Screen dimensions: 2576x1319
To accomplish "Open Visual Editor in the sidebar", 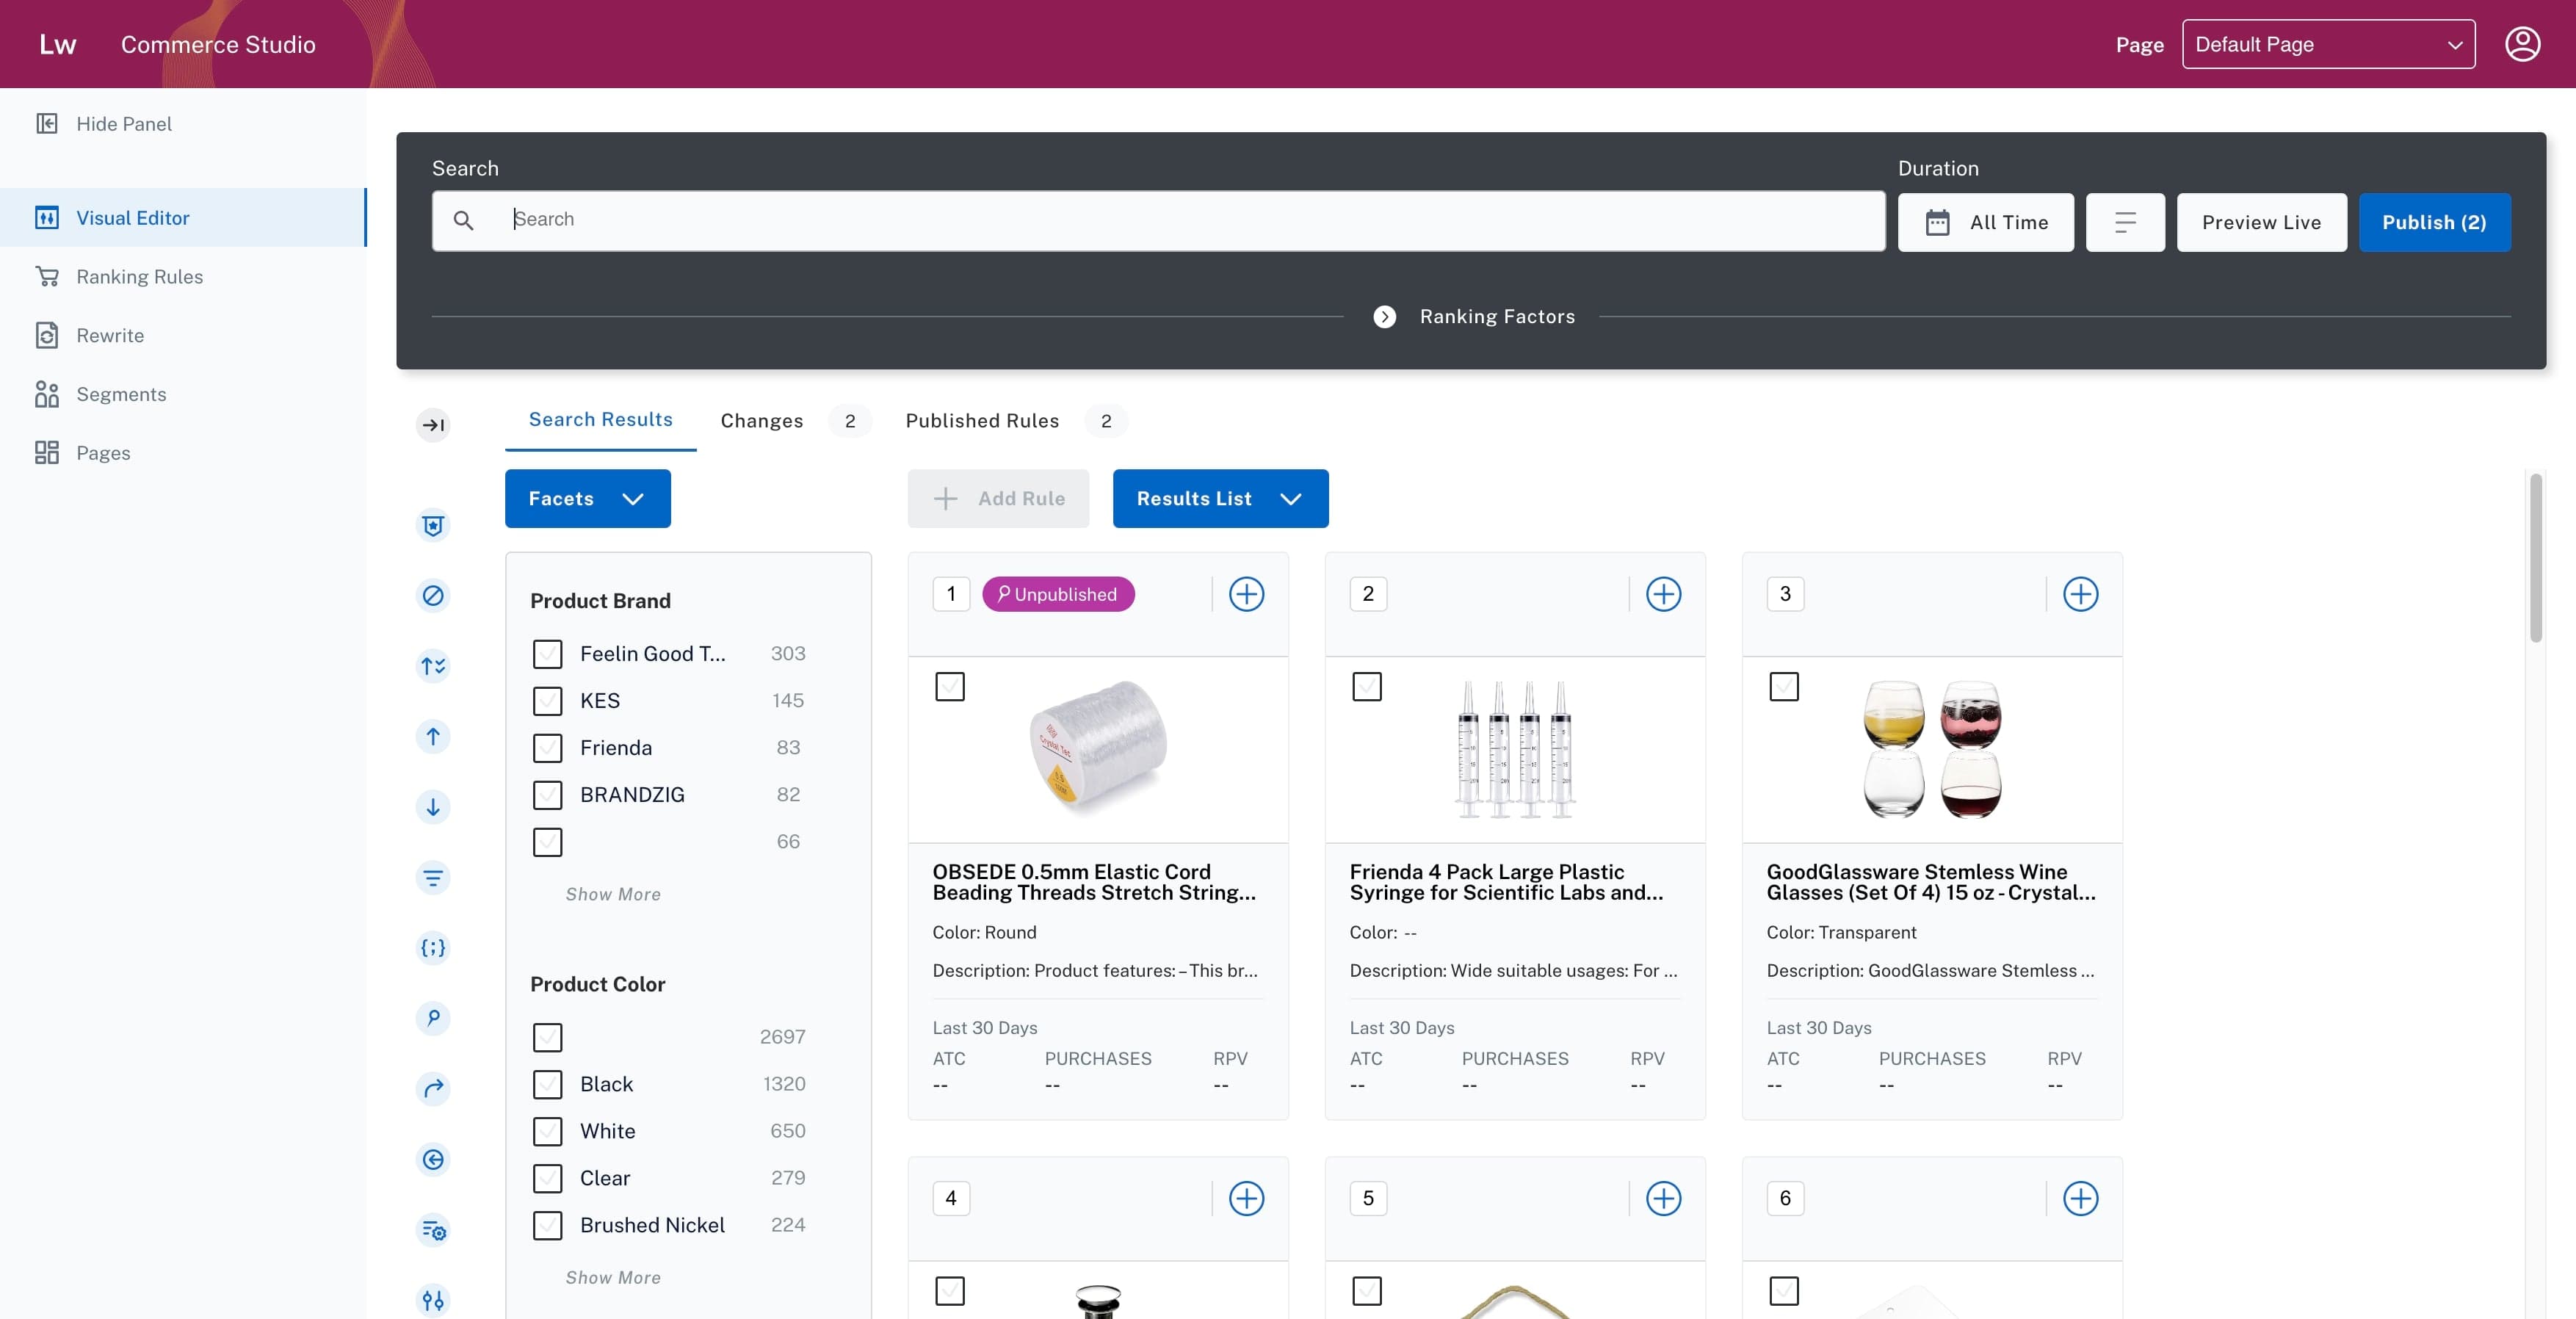I will 183,218.
